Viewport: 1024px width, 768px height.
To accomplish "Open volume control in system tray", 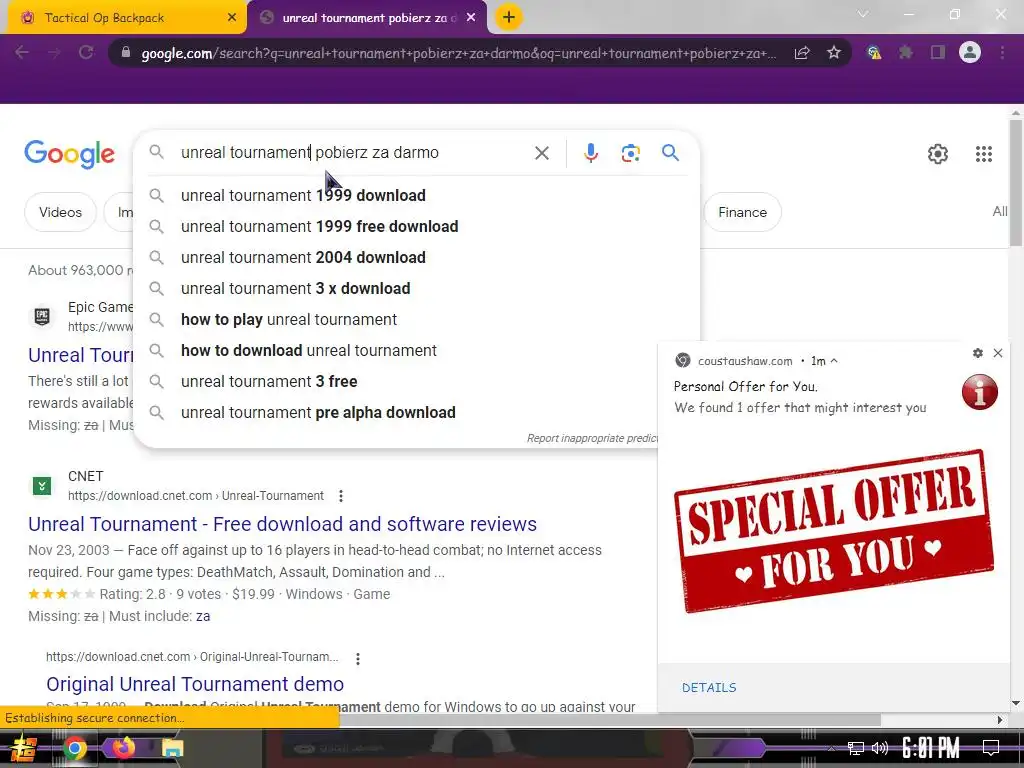I will click(x=880, y=748).
